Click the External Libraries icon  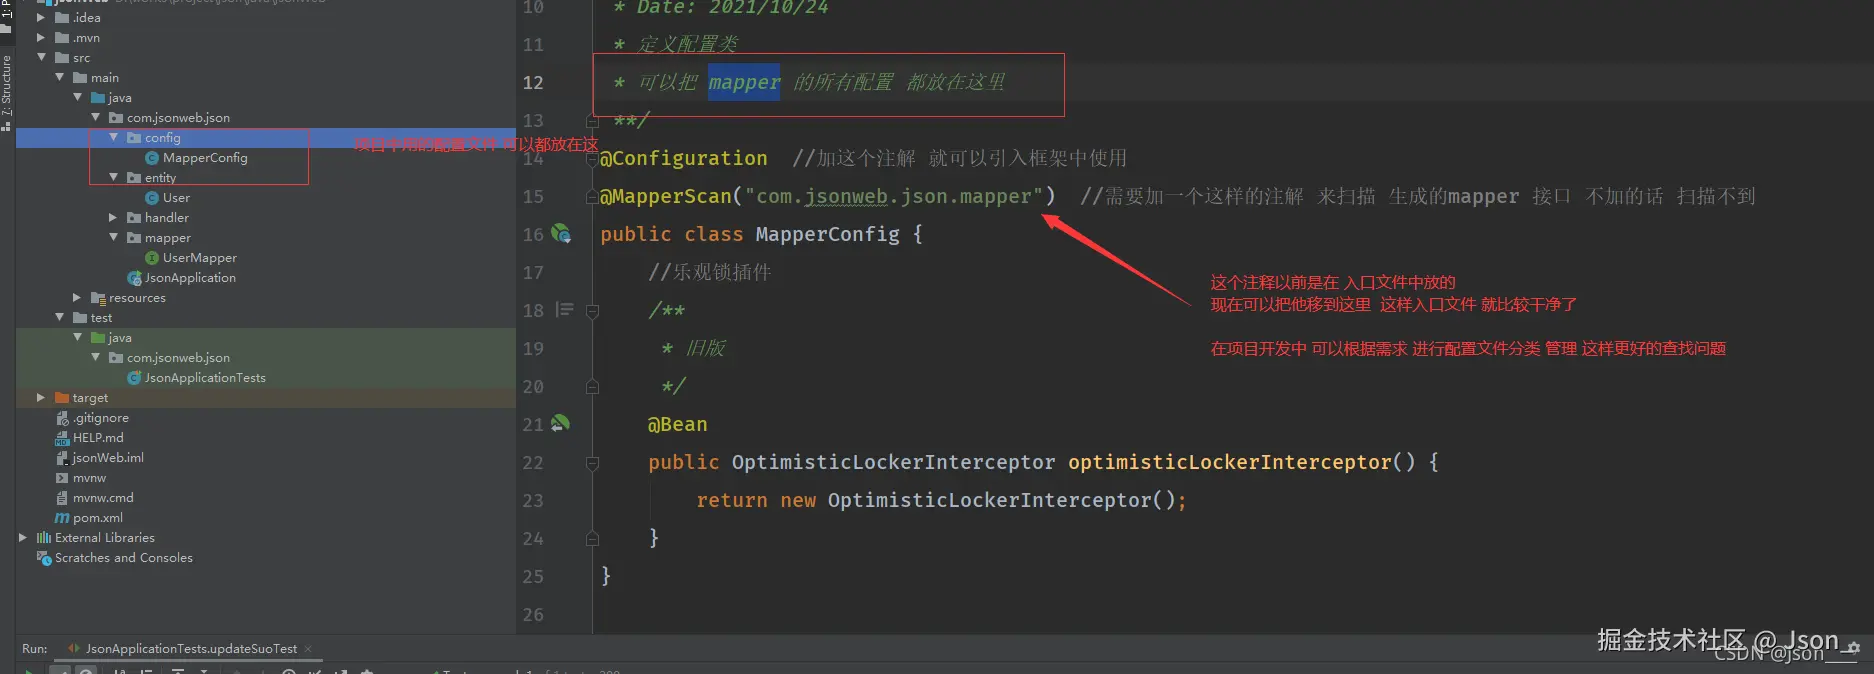pos(44,538)
